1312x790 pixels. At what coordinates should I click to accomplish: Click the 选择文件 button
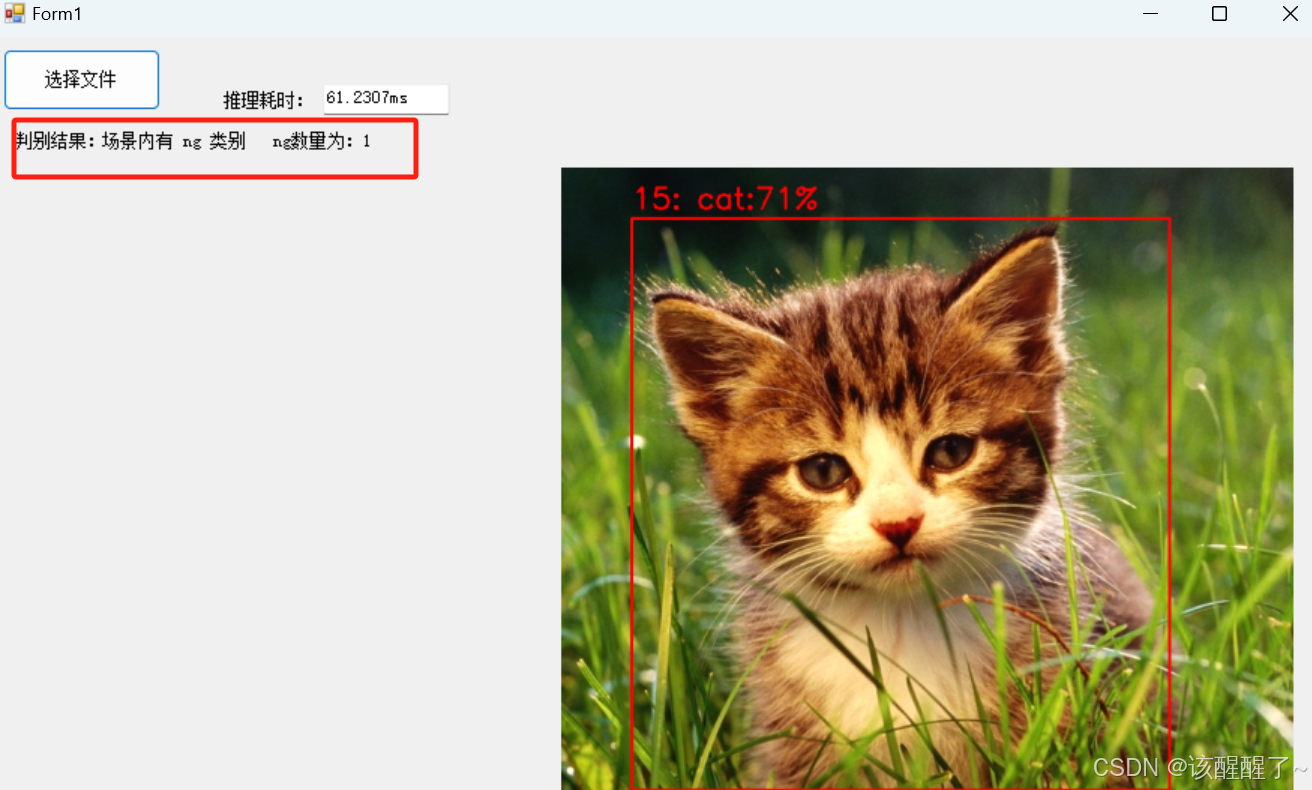pyautogui.click(x=81, y=79)
